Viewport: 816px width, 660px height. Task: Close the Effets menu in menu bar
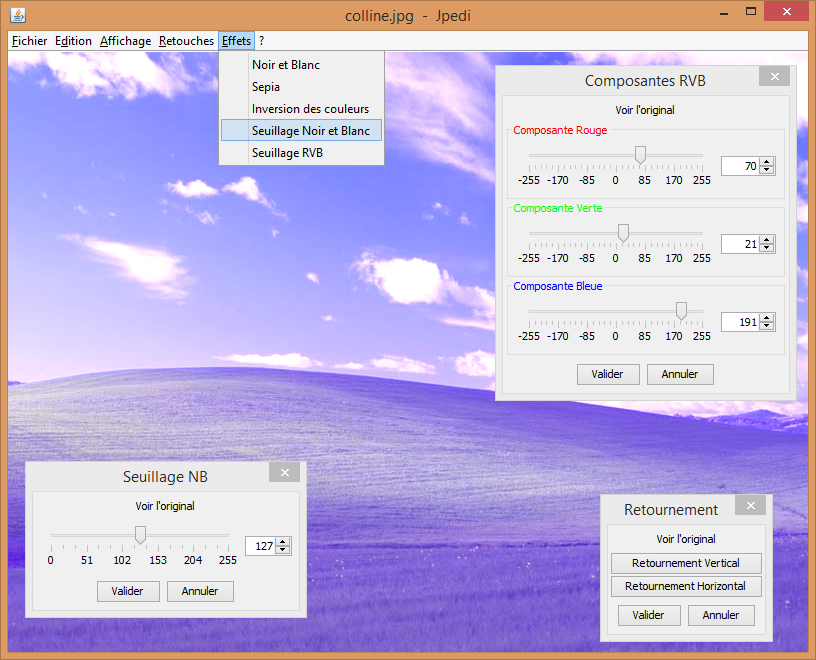tap(236, 41)
